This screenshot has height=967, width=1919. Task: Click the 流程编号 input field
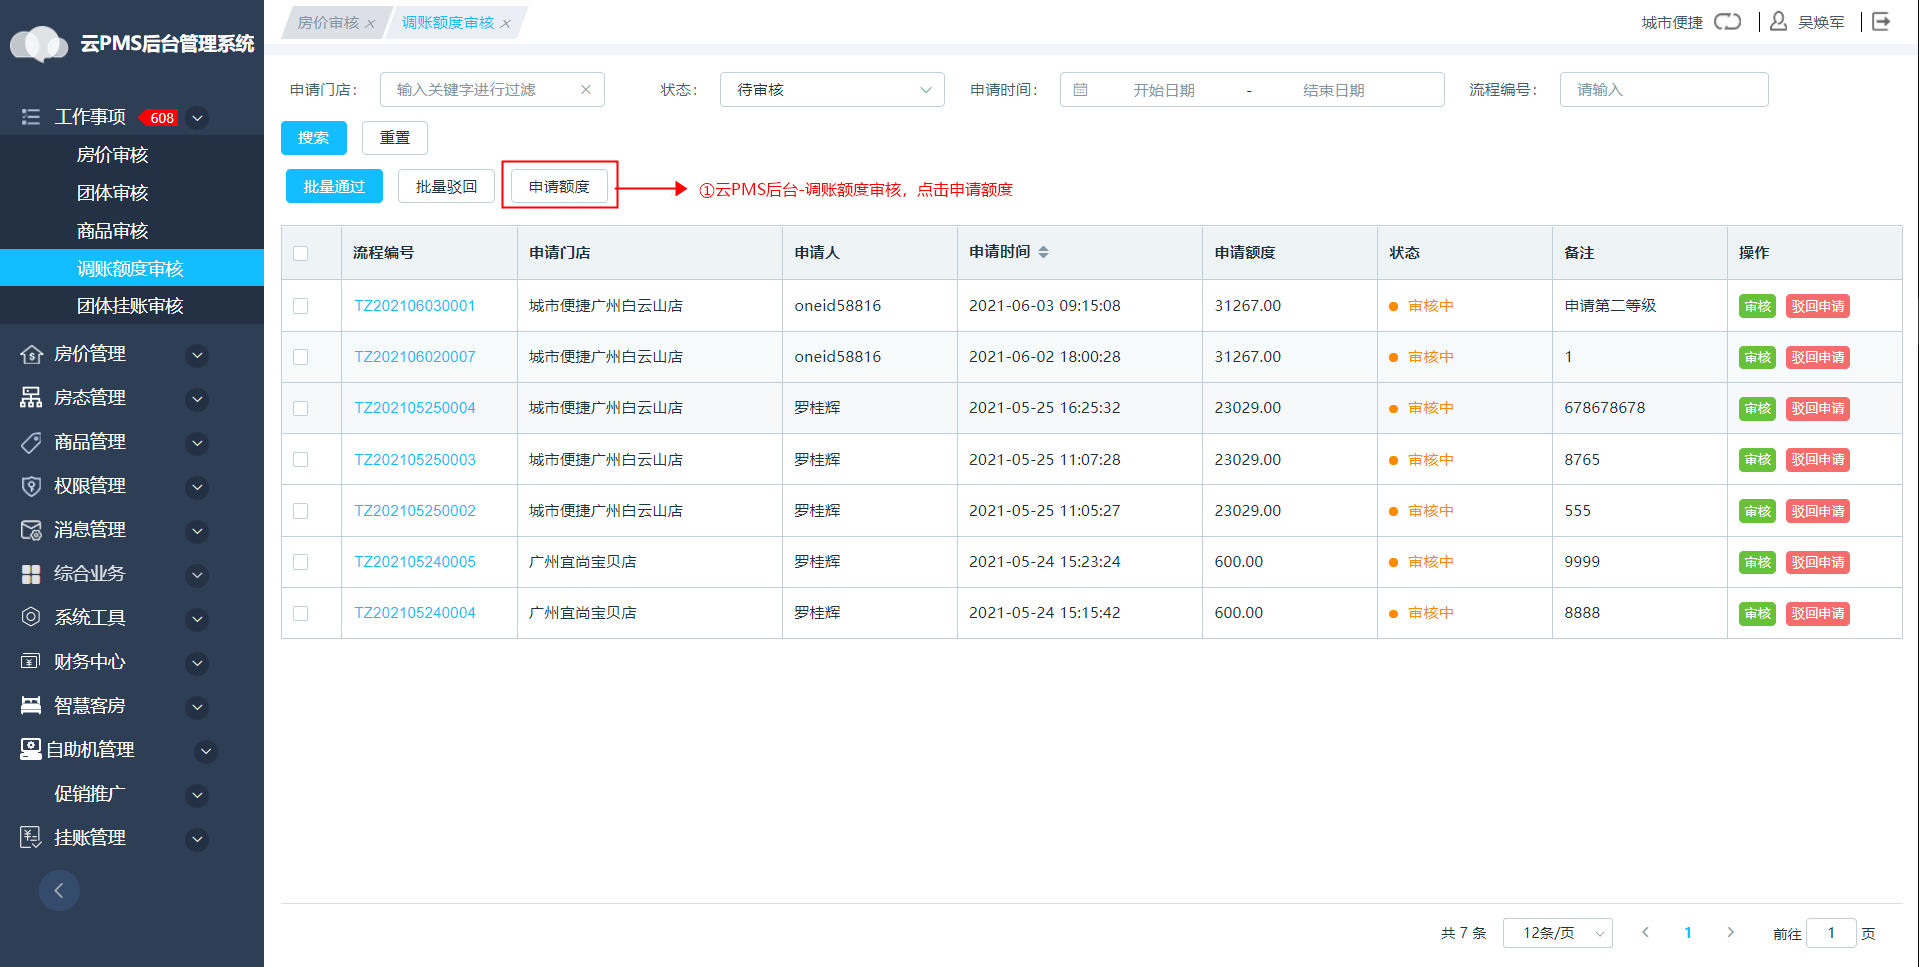1664,90
